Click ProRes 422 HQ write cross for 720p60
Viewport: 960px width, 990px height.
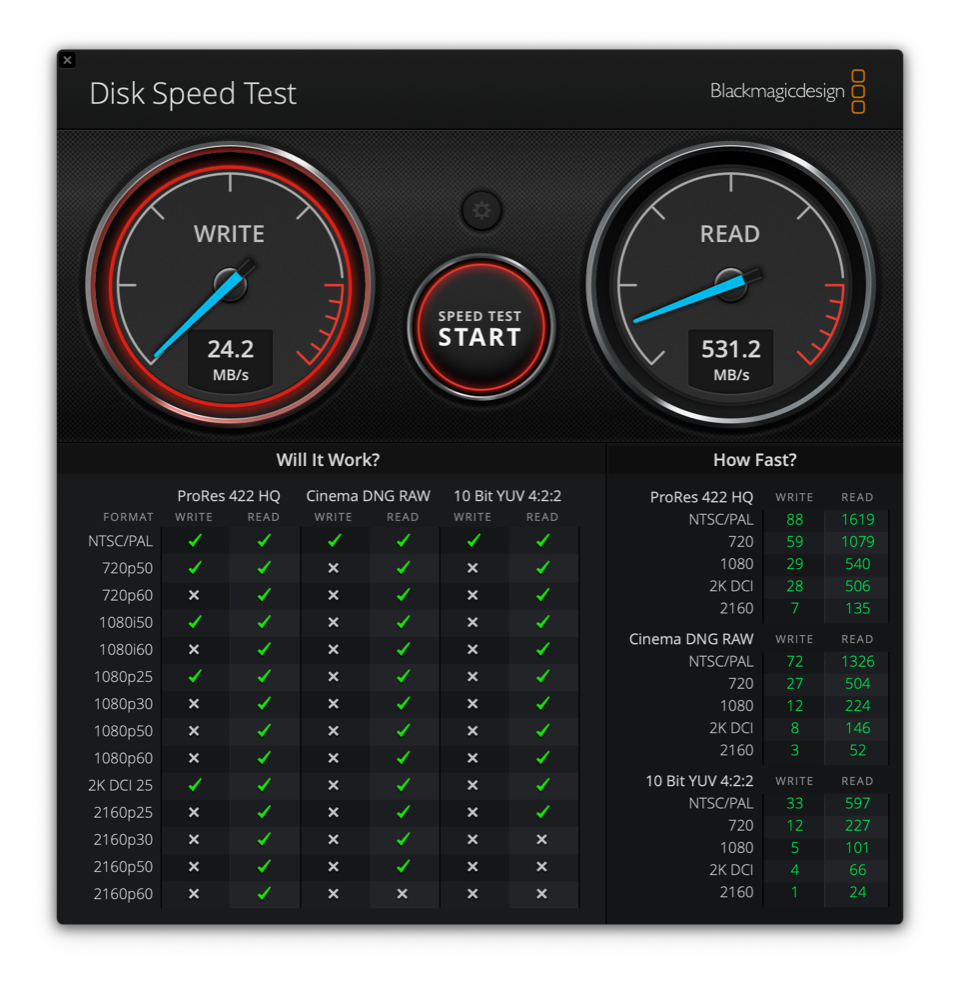pyautogui.click(x=194, y=595)
